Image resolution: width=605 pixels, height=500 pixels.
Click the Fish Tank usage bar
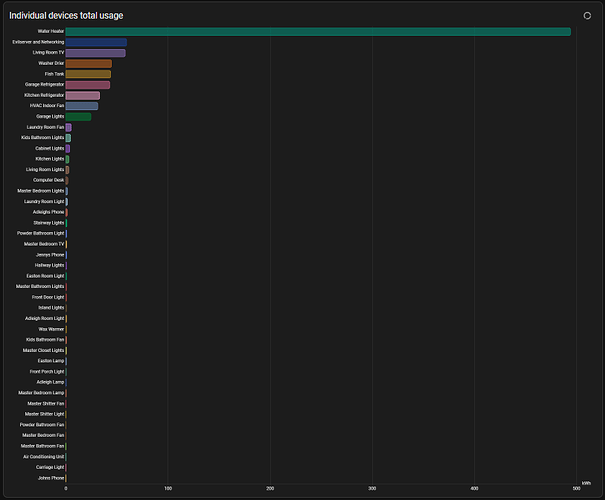pyautogui.click(x=88, y=74)
